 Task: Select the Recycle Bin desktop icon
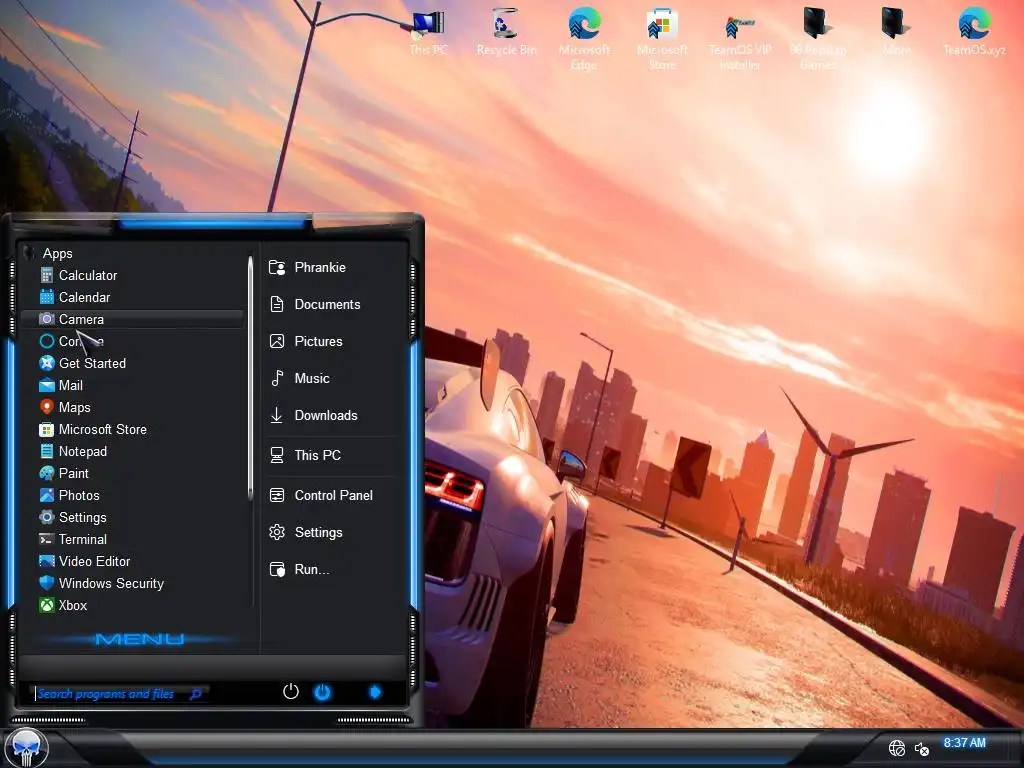pos(506,33)
